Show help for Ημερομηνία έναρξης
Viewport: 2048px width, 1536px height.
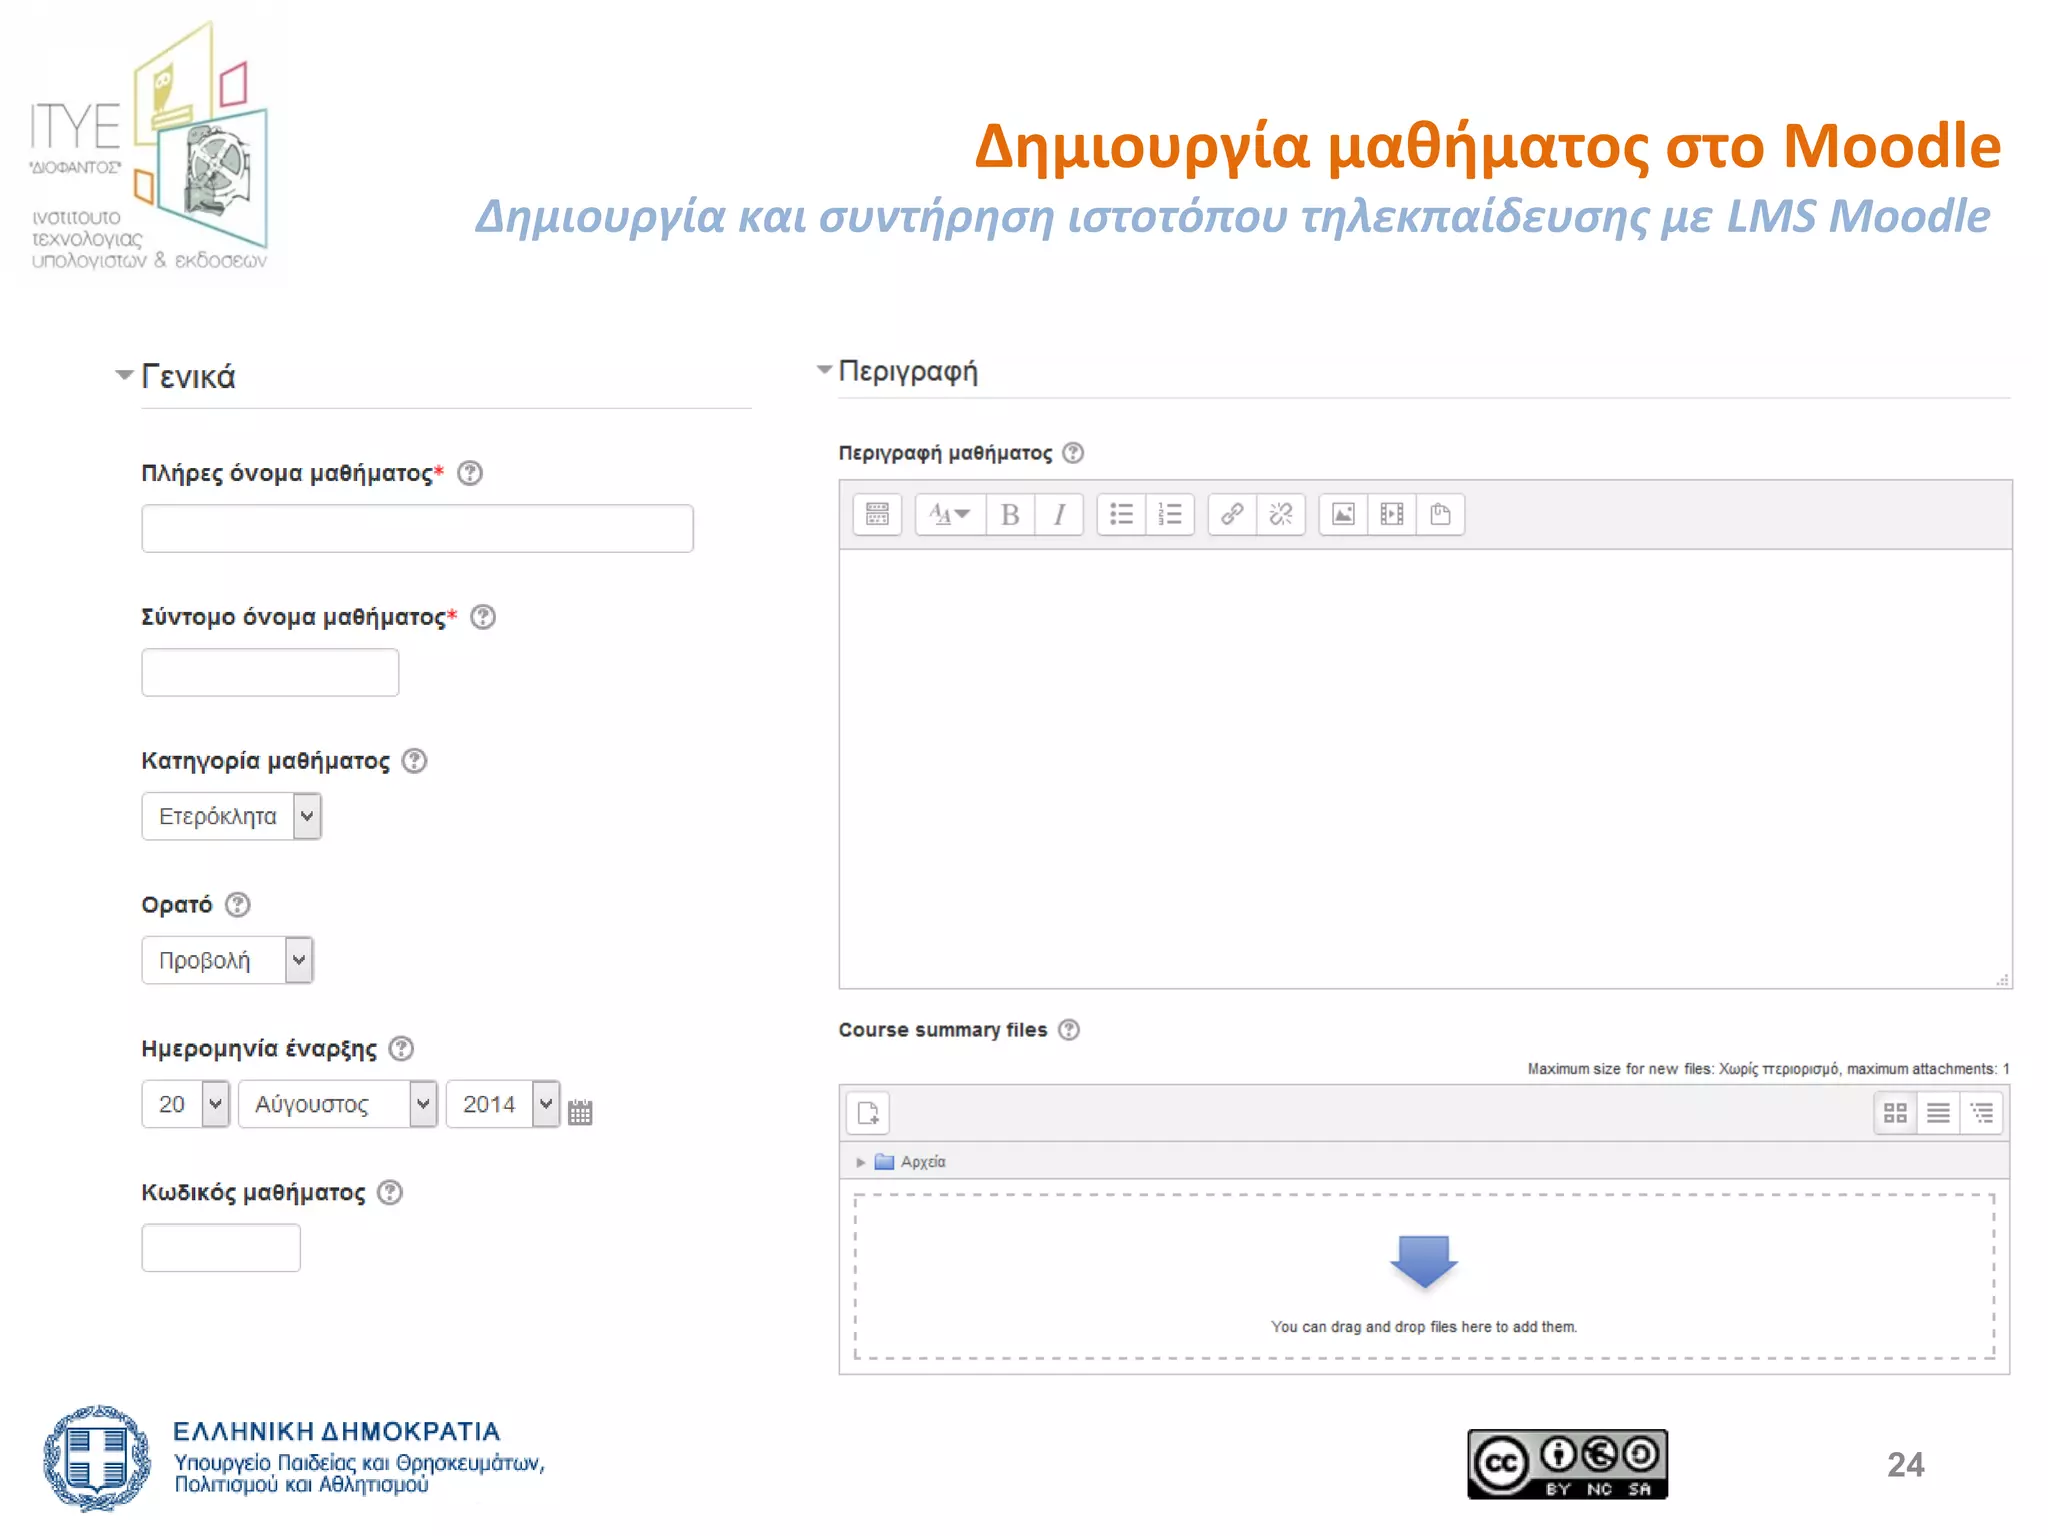(x=401, y=1049)
